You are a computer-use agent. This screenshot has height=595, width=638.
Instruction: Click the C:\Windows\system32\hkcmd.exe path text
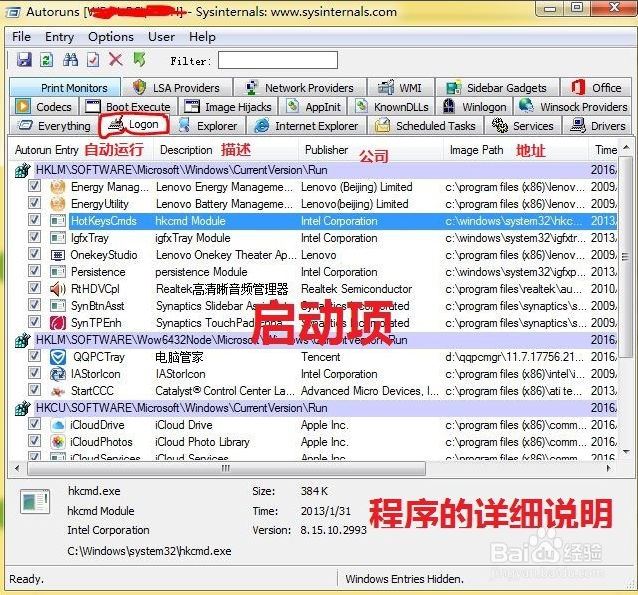[x=149, y=551]
